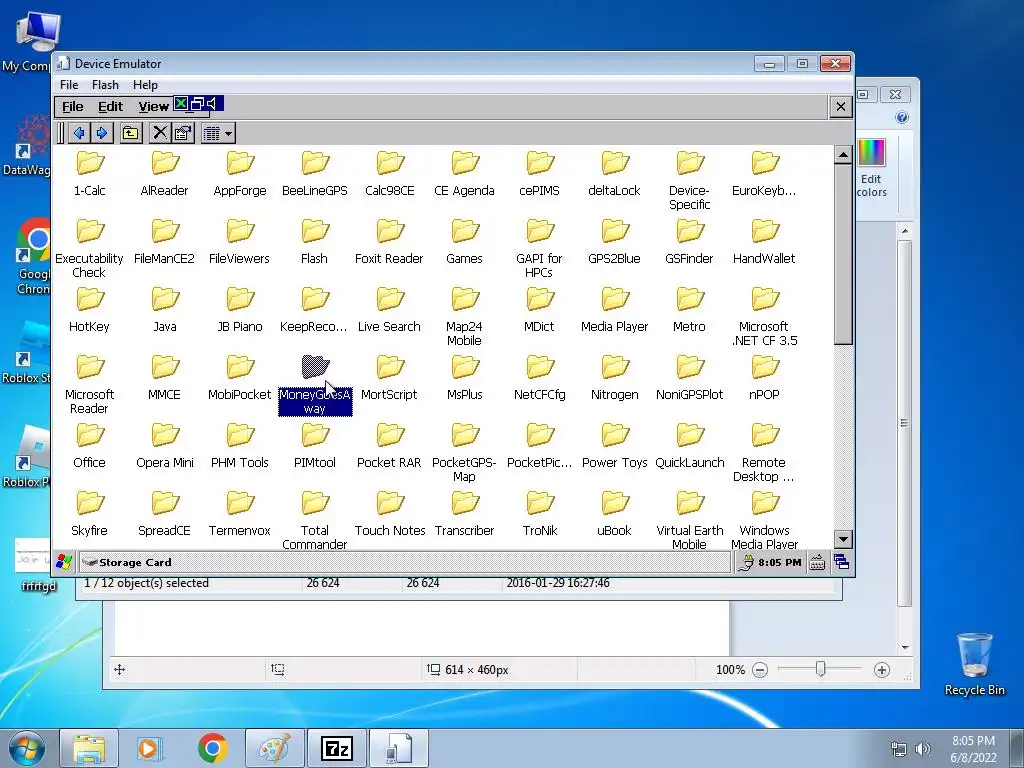This screenshot has width=1024, height=768.
Task: Select the Total Commander folder
Action: [315, 520]
